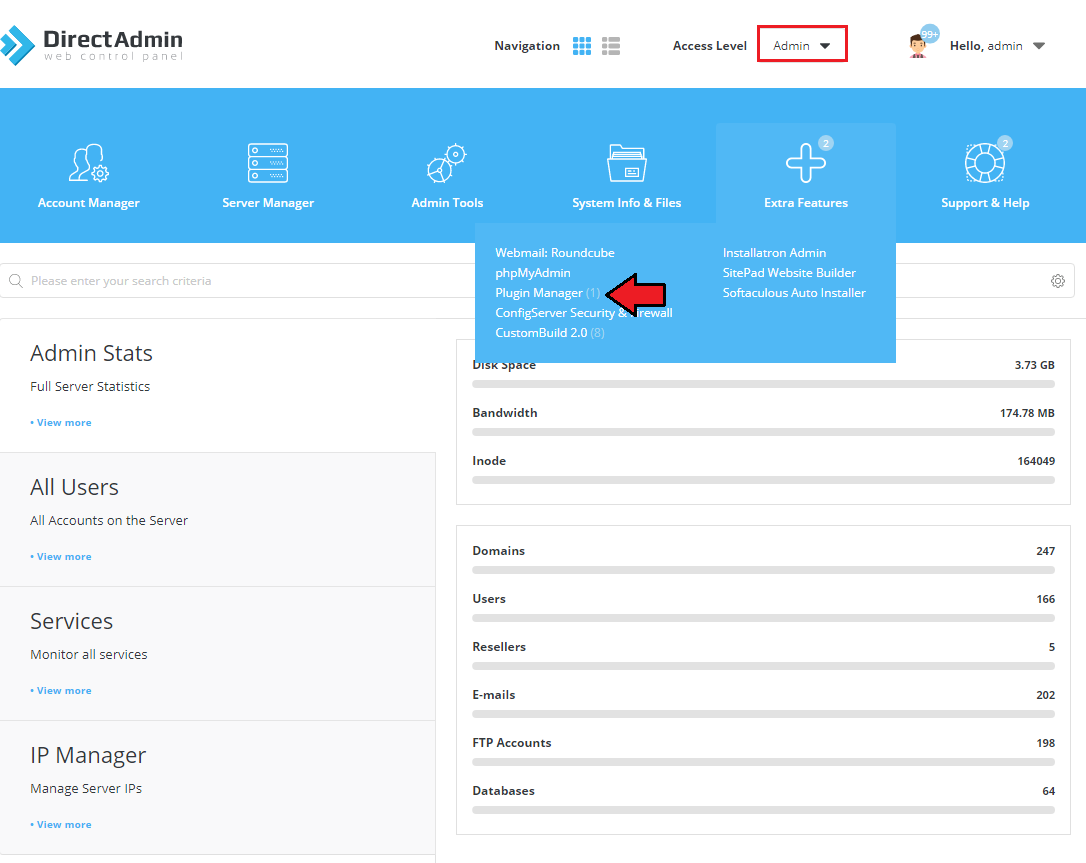Open the Admin Tools icon menu
The width and height of the screenshot is (1086, 863).
447,163
